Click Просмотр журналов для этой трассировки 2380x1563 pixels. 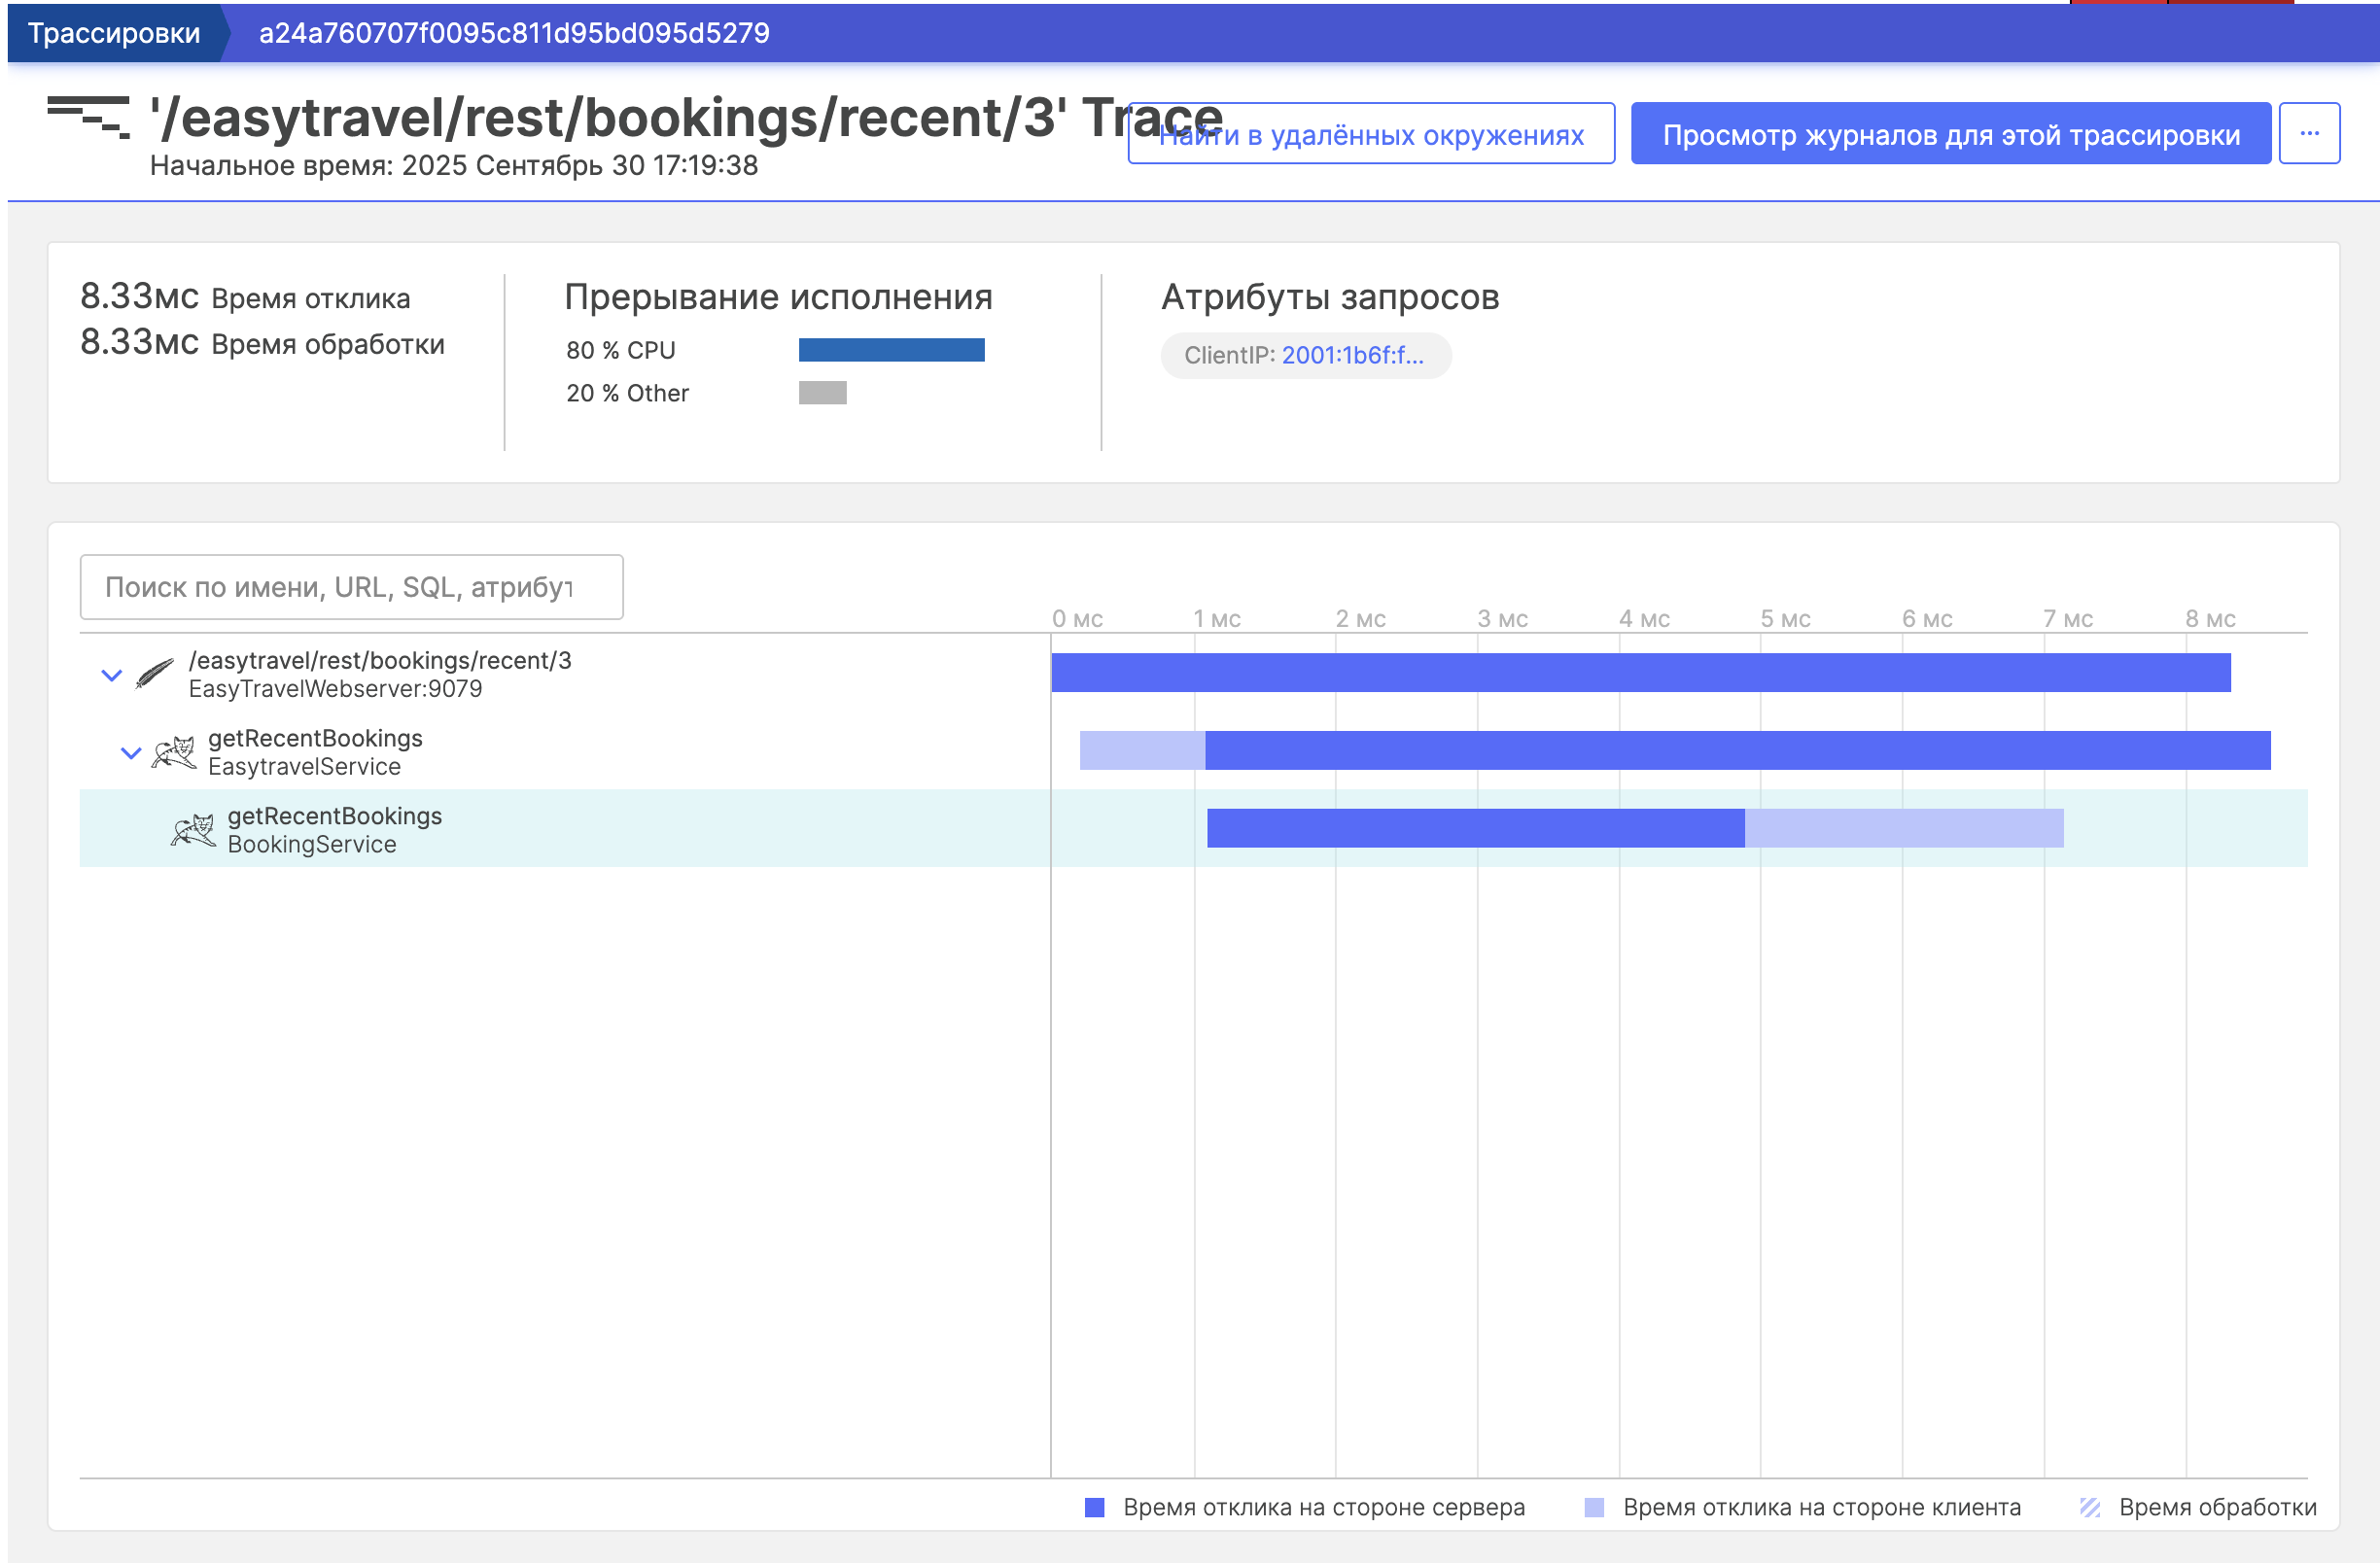[x=1950, y=135]
